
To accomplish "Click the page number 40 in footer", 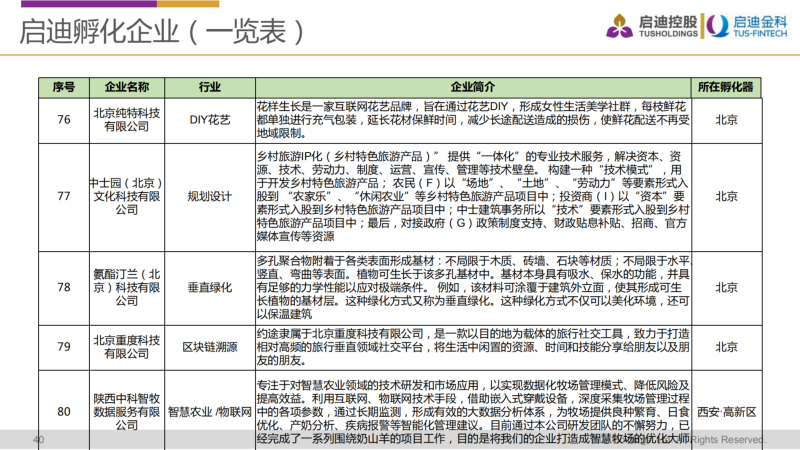I will [38, 440].
